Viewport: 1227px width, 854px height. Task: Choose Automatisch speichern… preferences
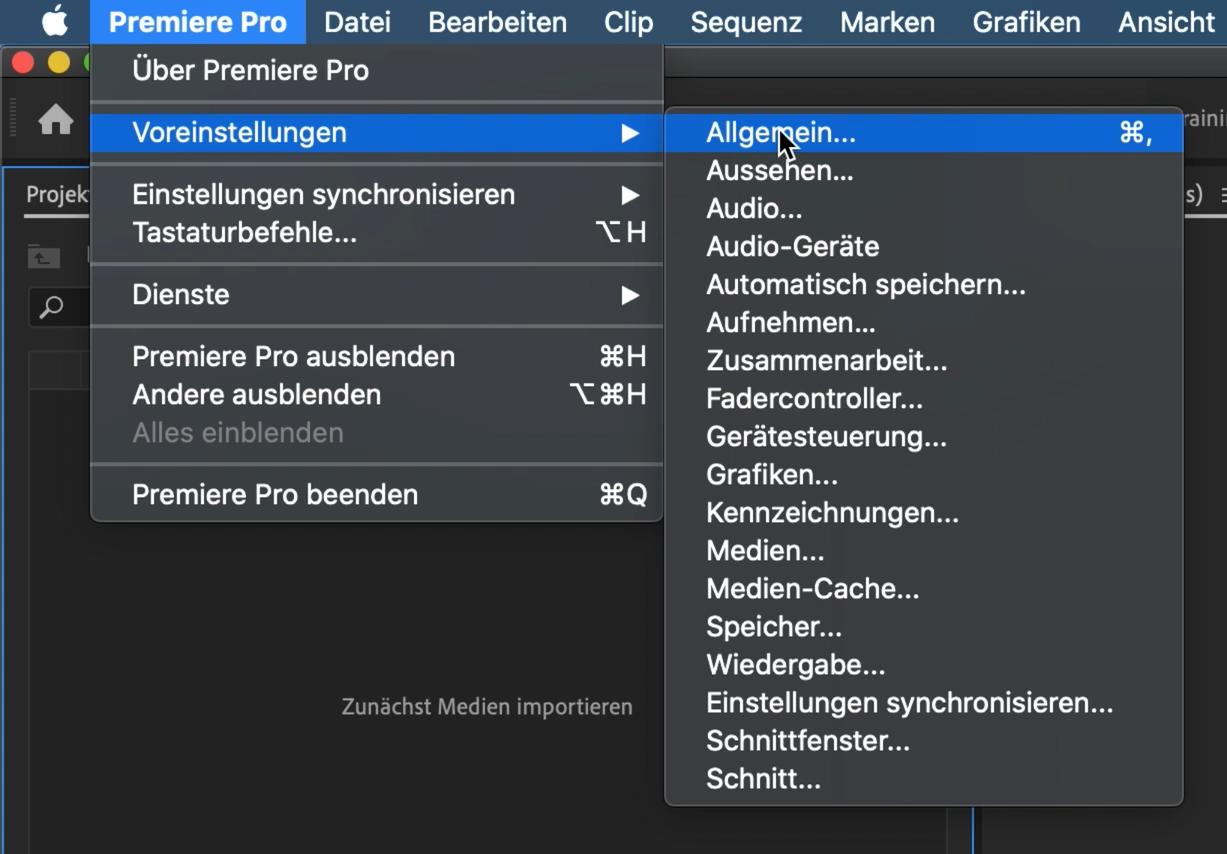[x=865, y=285]
